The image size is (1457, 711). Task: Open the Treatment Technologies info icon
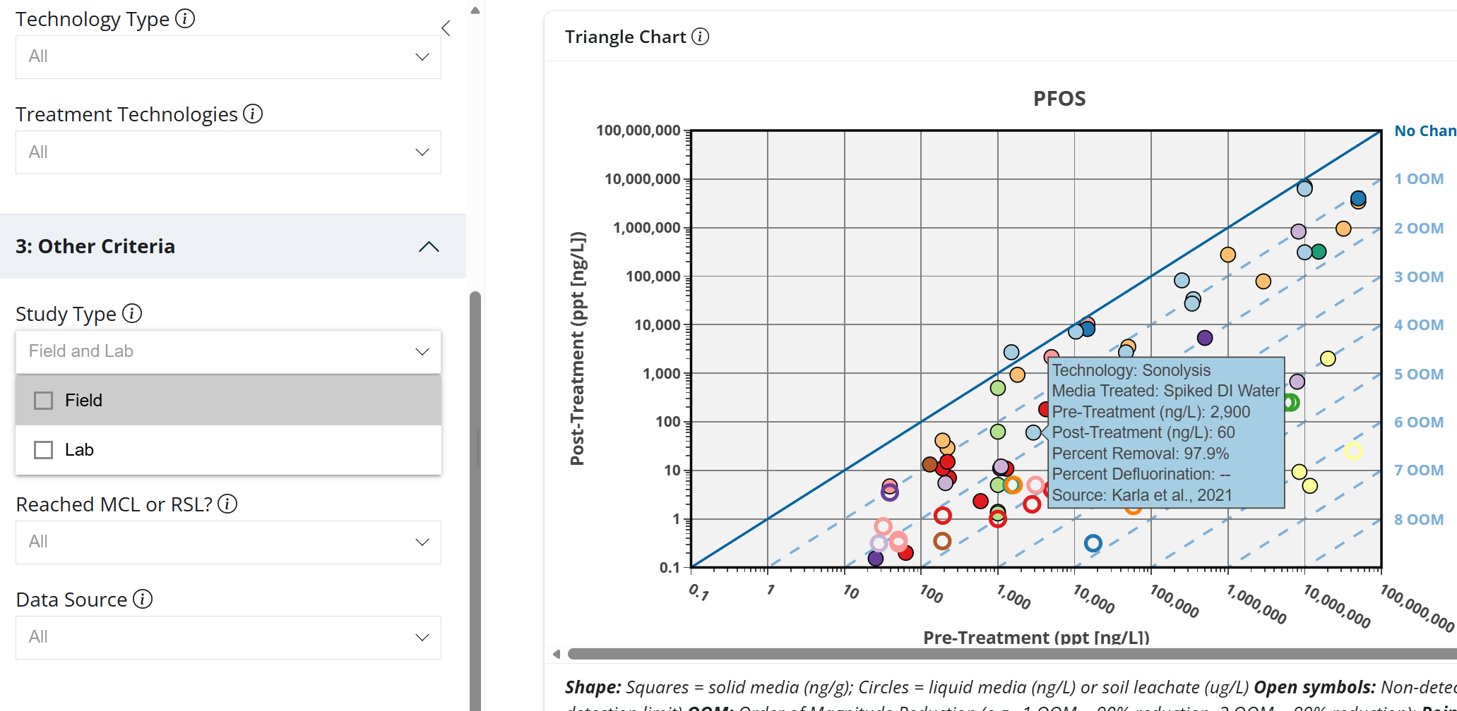tap(253, 114)
